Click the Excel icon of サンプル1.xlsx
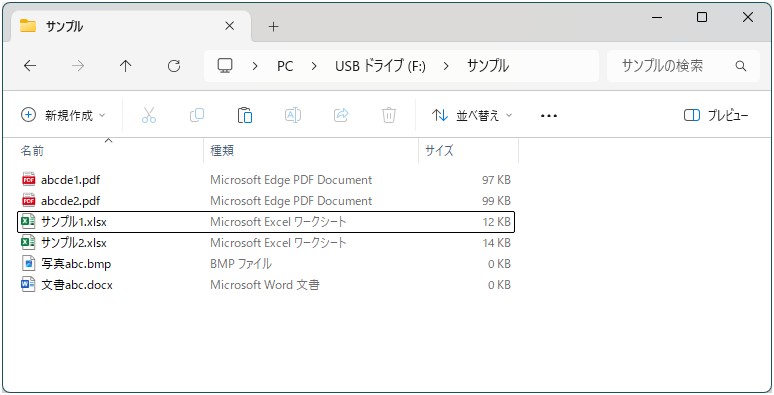Image resolution: width=774 pixels, height=395 pixels. [28, 222]
